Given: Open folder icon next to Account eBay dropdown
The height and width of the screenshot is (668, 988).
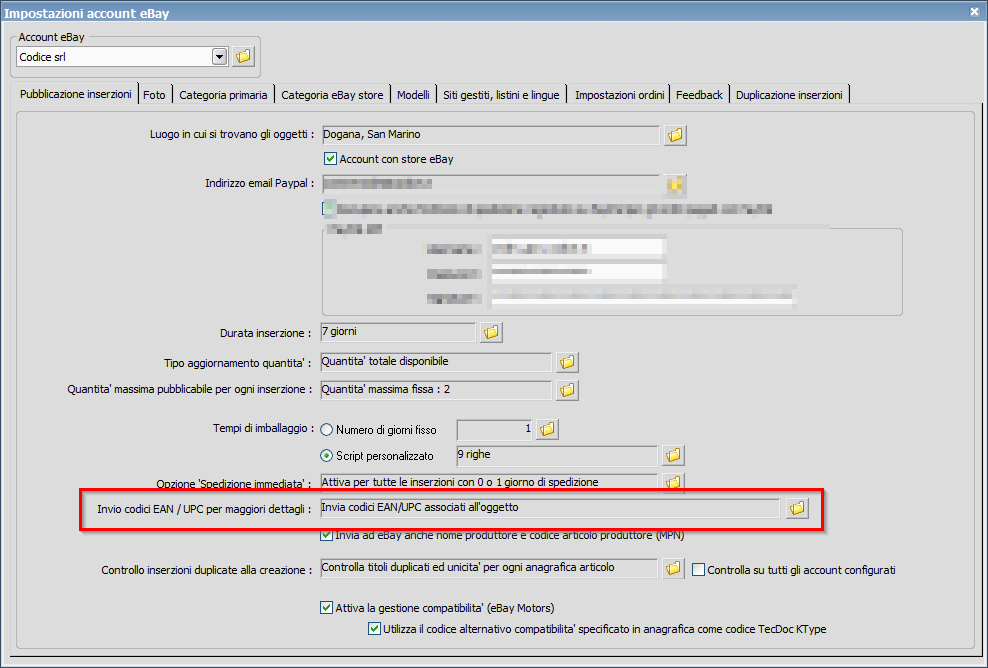Looking at the screenshot, I should (243, 57).
